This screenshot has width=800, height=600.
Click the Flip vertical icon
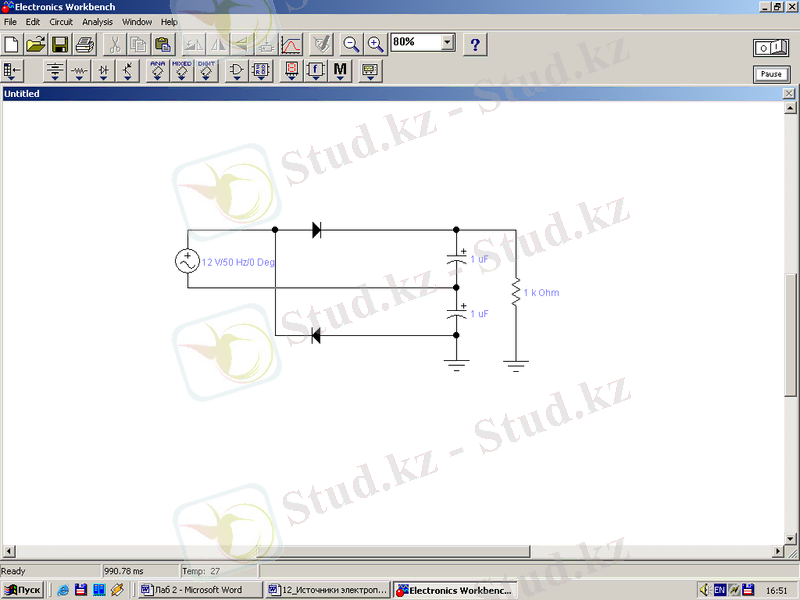point(242,44)
